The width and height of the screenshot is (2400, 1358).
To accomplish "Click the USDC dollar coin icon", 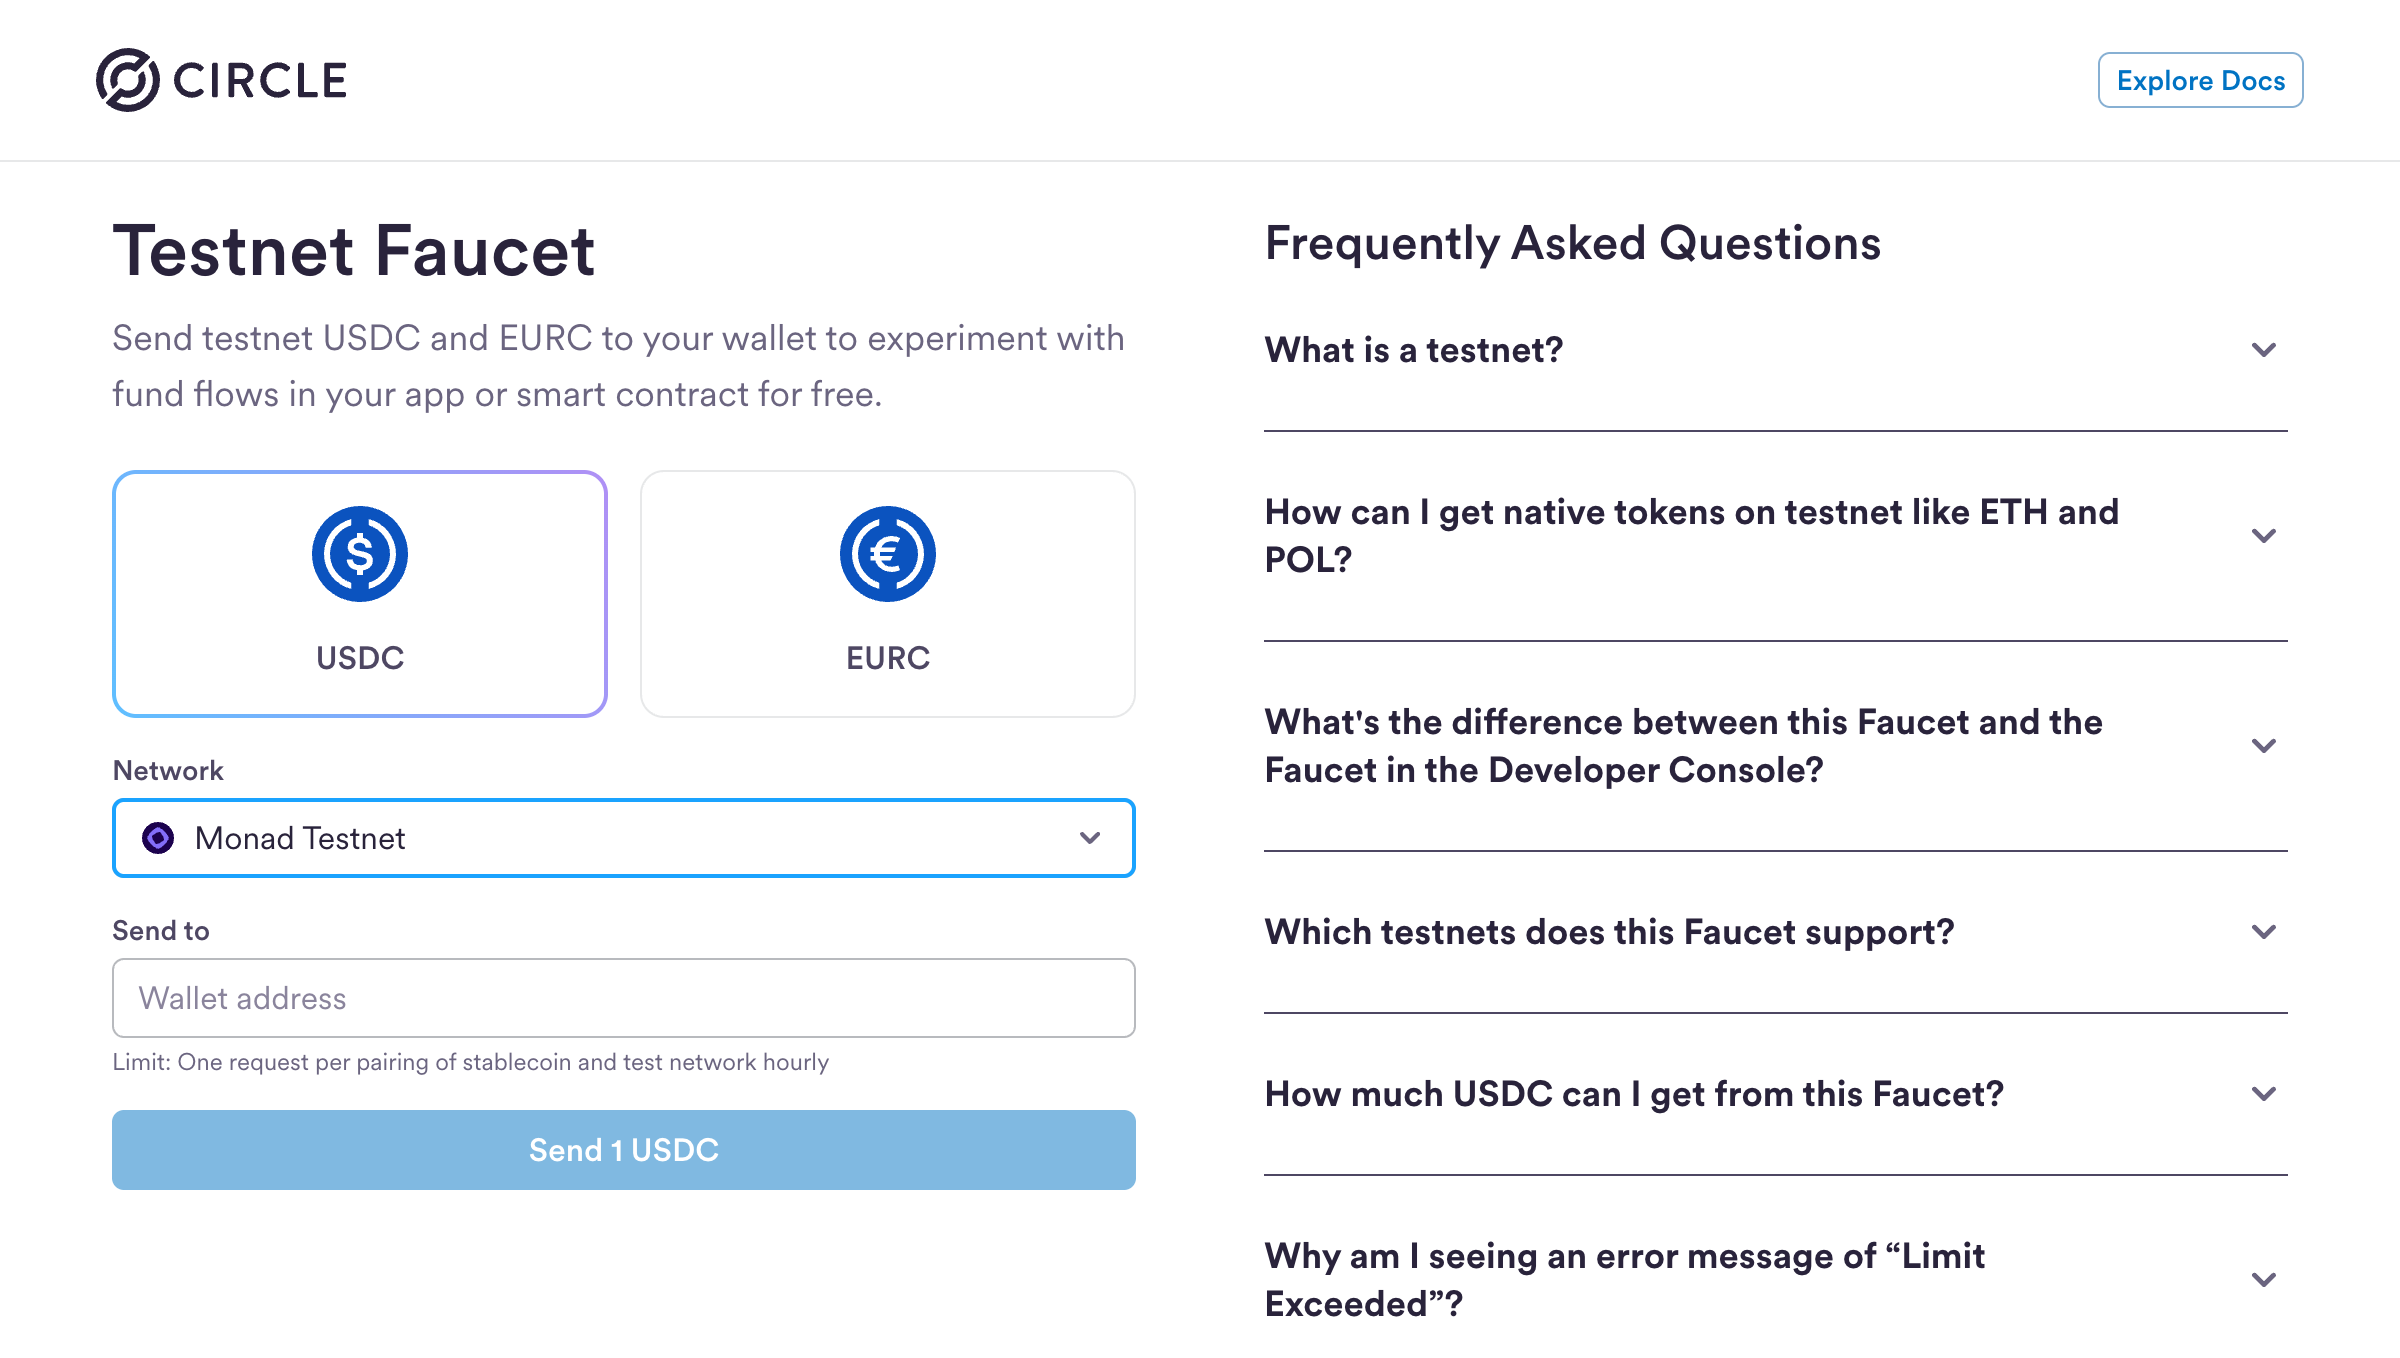I will 359,553.
